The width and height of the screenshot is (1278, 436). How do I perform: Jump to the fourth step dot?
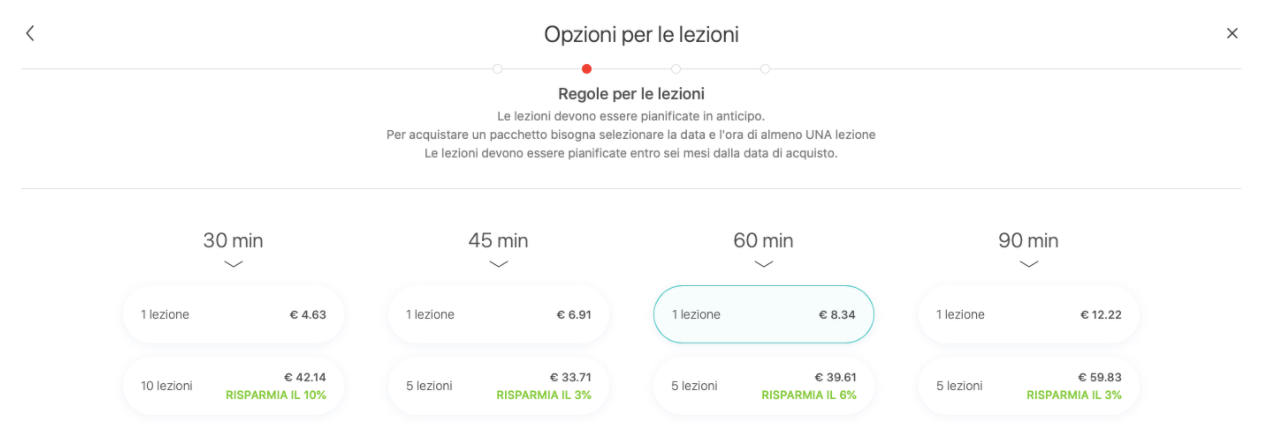pyautogui.click(x=765, y=69)
